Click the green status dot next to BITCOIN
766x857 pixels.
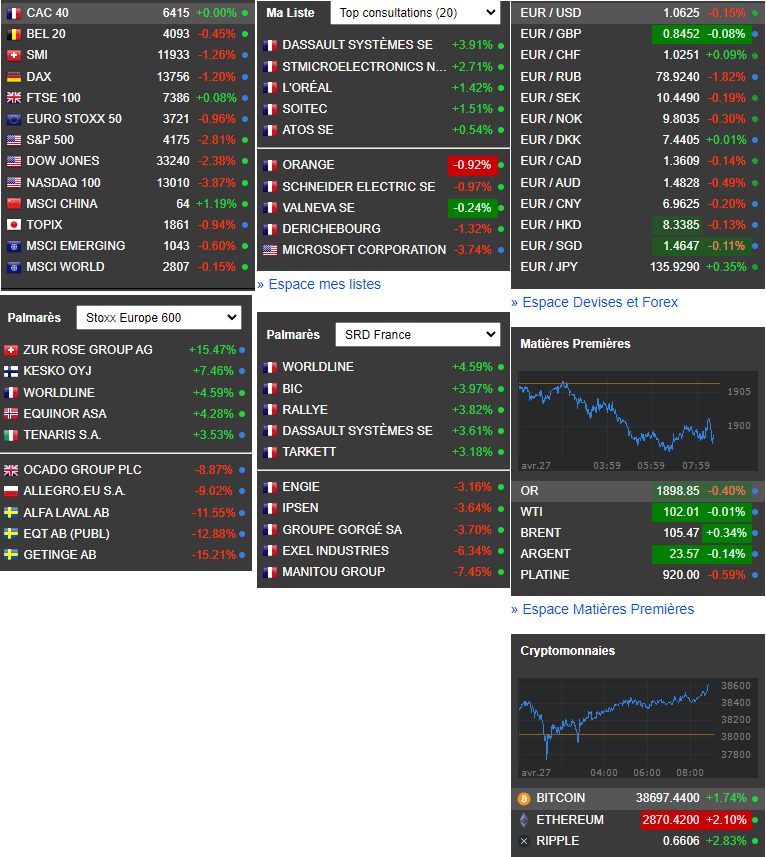point(755,799)
